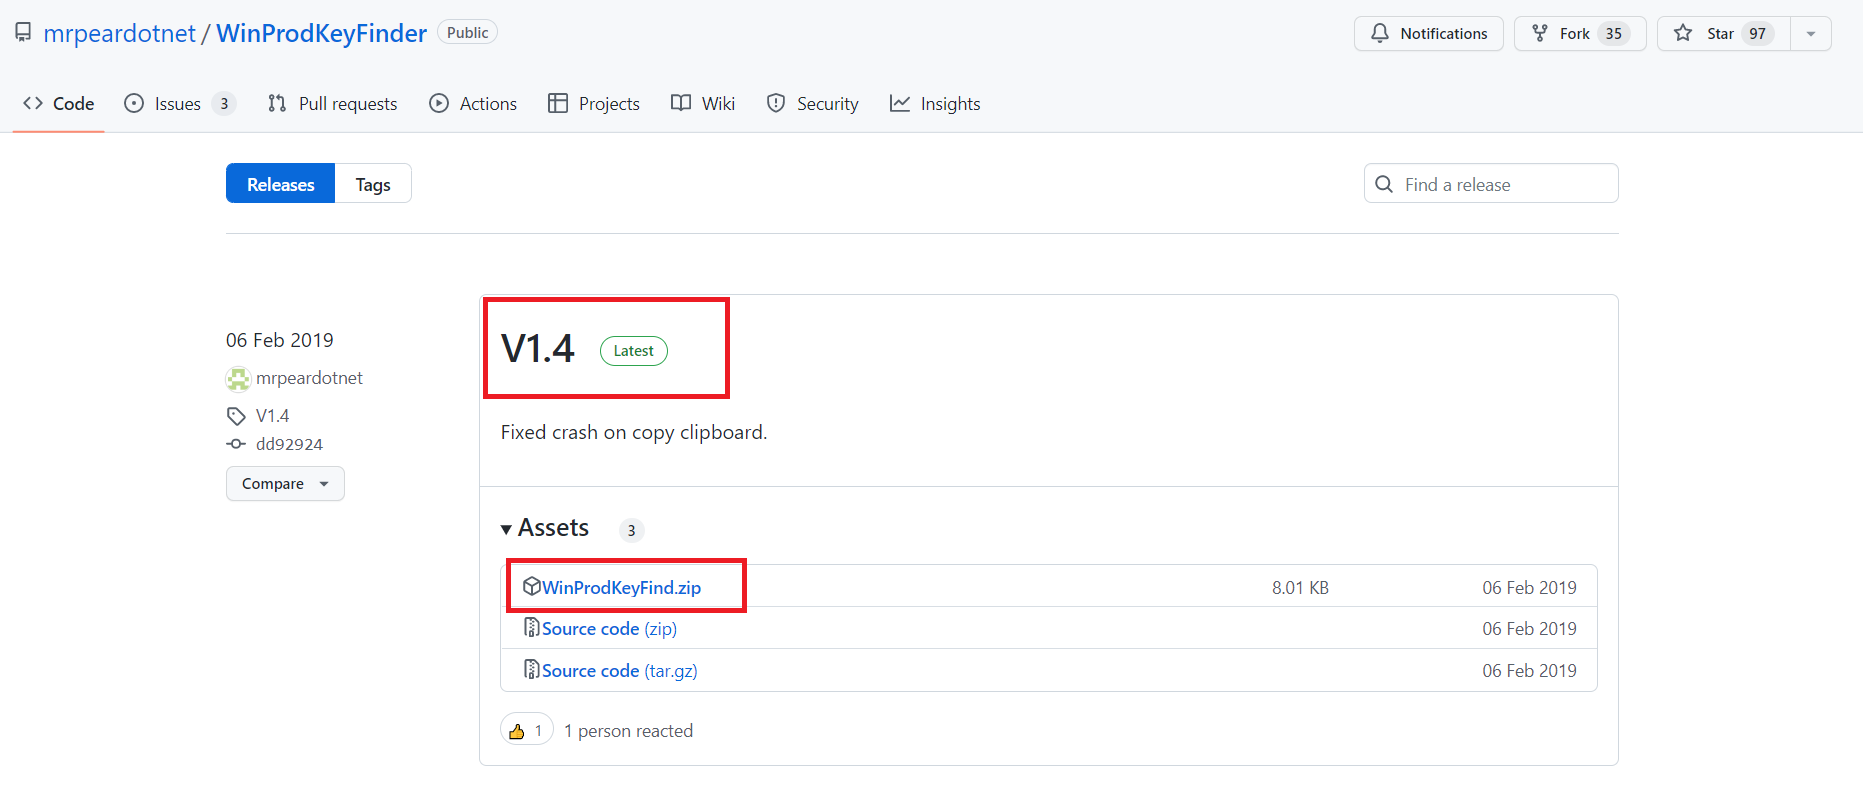
Task: Open the Issues tab
Action: coord(179,104)
